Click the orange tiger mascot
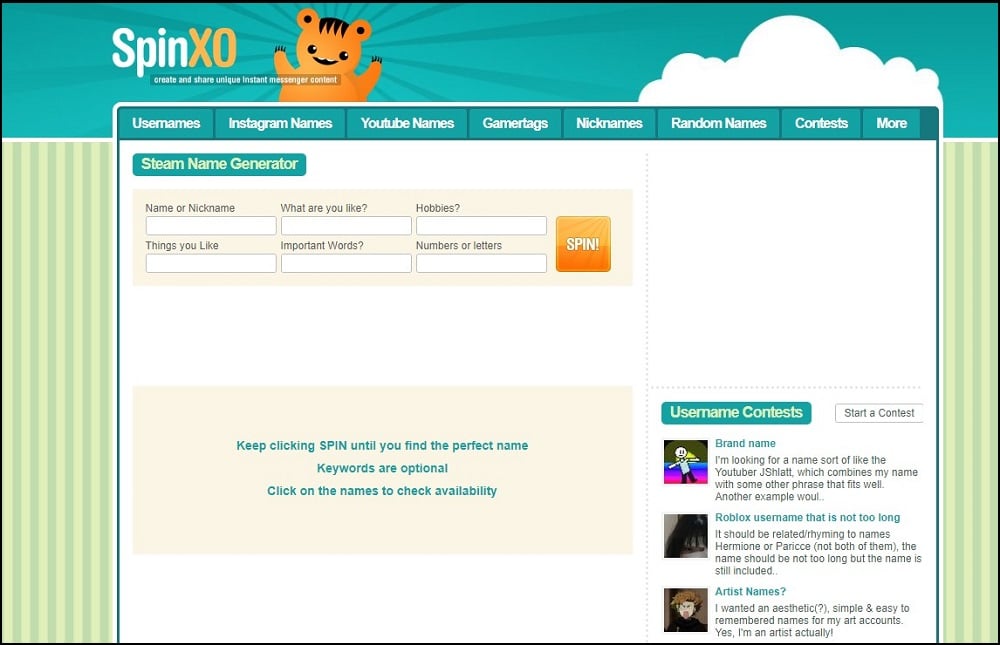 (x=328, y=56)
